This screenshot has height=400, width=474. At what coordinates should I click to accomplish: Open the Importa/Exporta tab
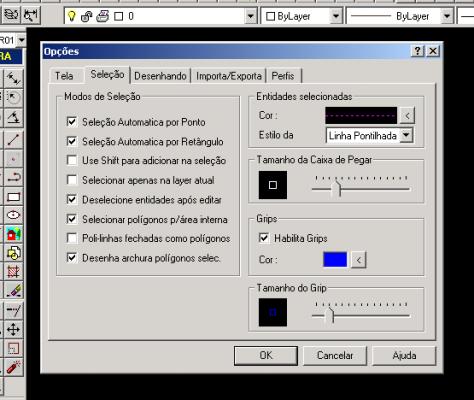click(229, 76)
